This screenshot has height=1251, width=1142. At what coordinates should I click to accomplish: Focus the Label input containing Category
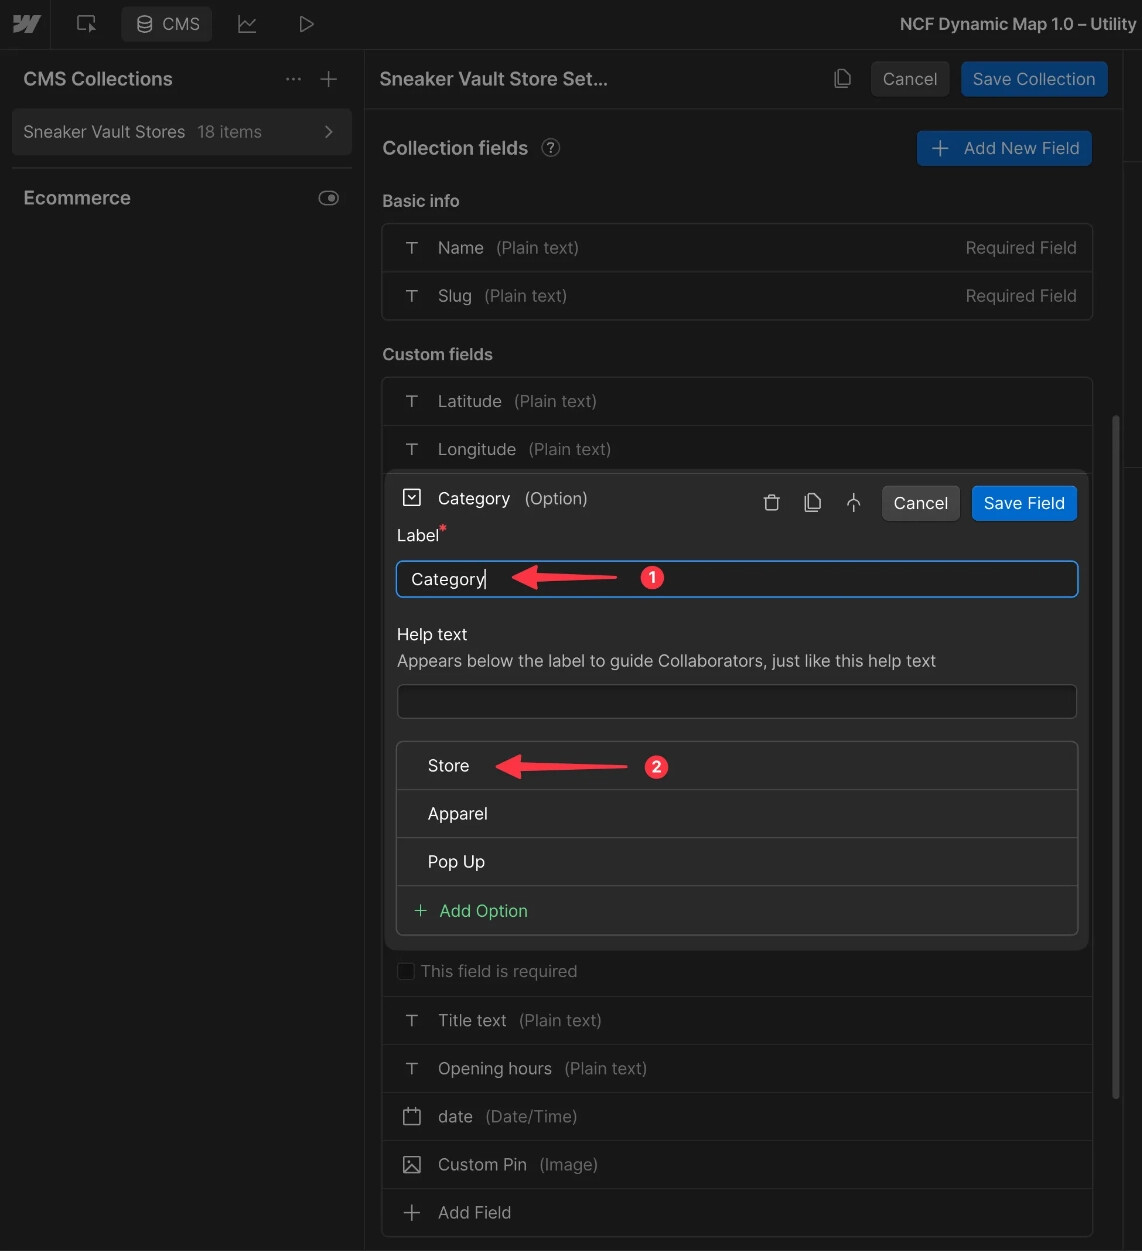[x=737, y=579]
